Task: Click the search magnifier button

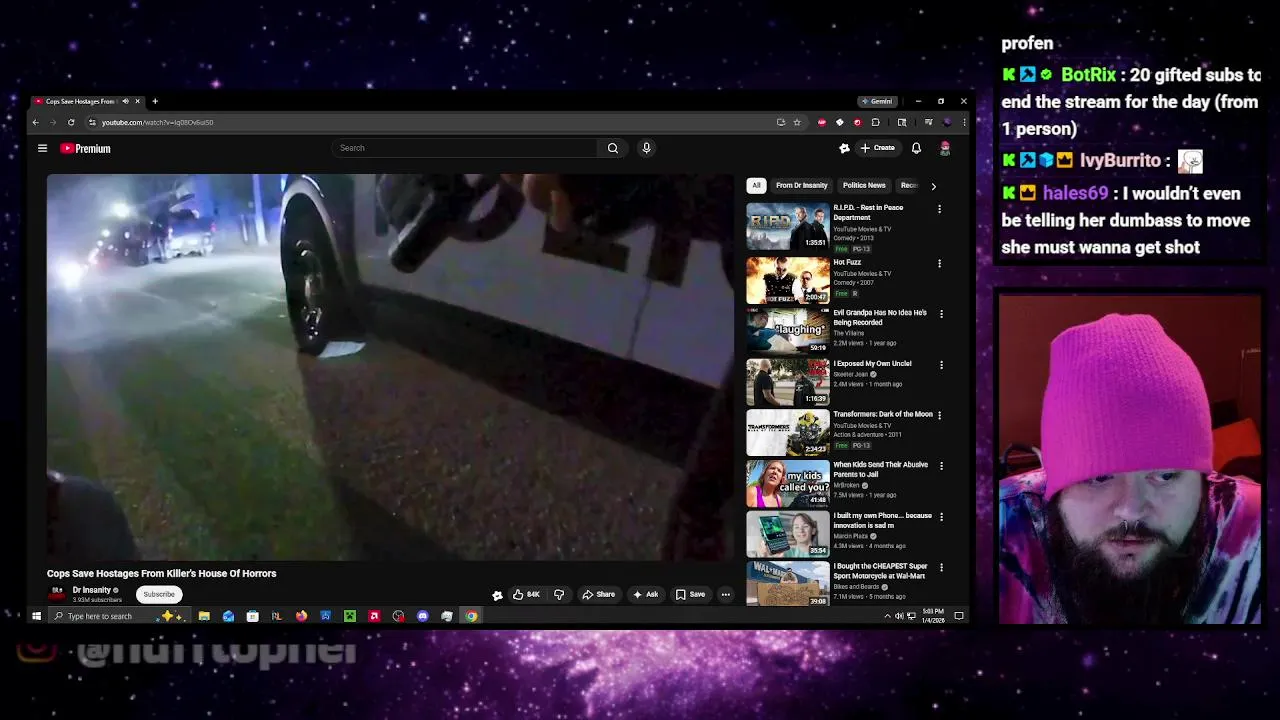Action: [x=613, y=148]
